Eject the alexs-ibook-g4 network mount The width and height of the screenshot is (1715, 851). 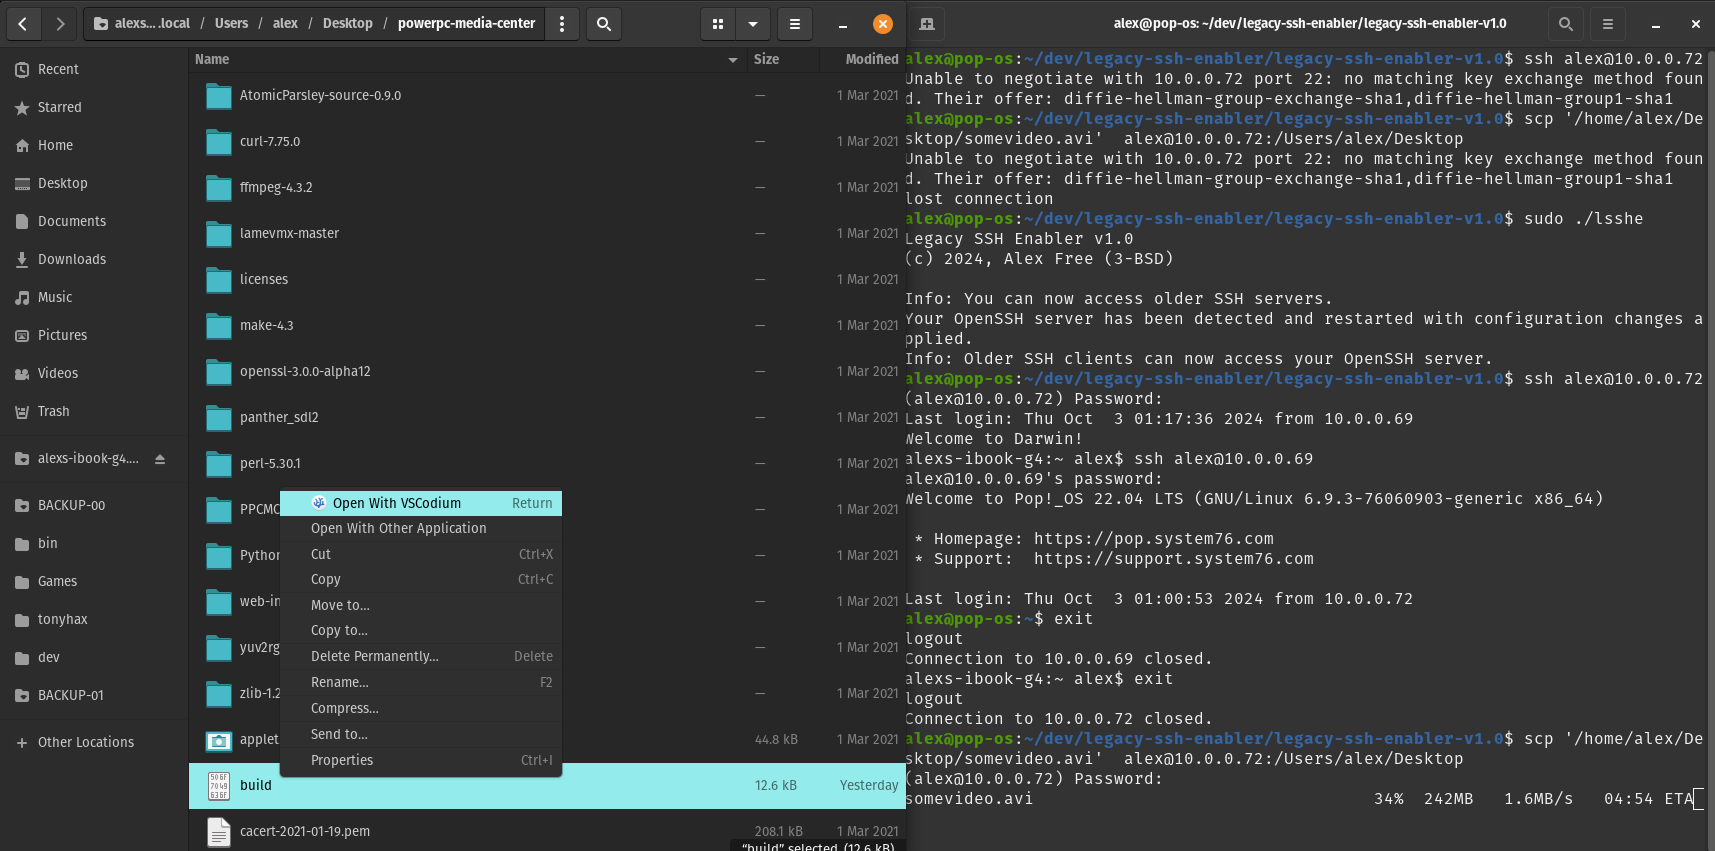pos(160,459)
